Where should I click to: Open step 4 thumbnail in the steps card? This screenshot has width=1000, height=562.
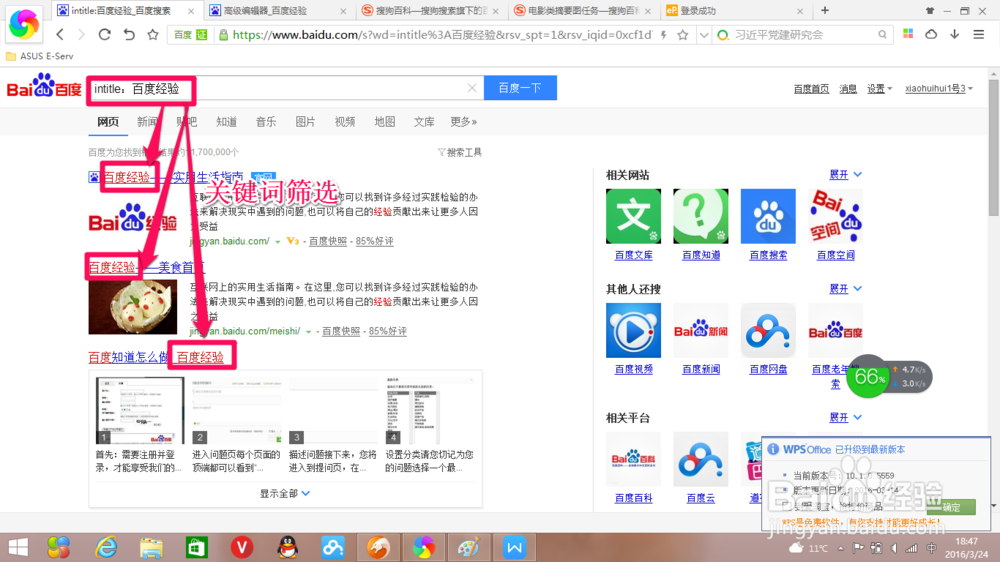click(429, 410)
